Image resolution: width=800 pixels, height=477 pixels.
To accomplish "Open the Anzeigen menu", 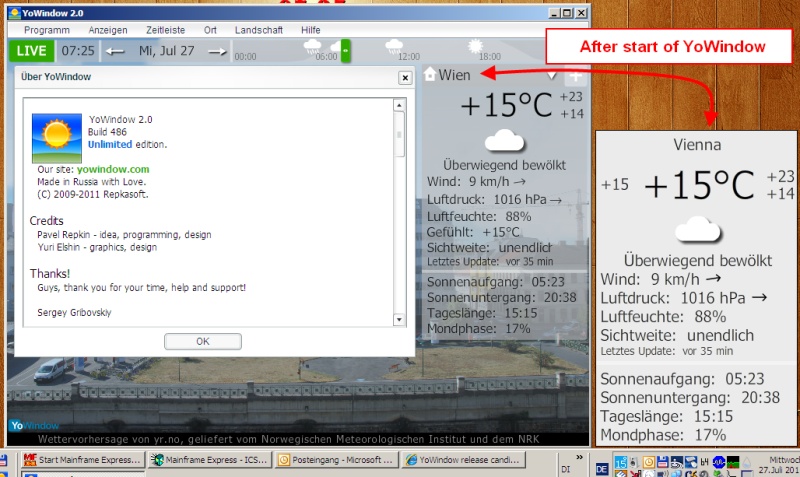I will click(108, 30).
